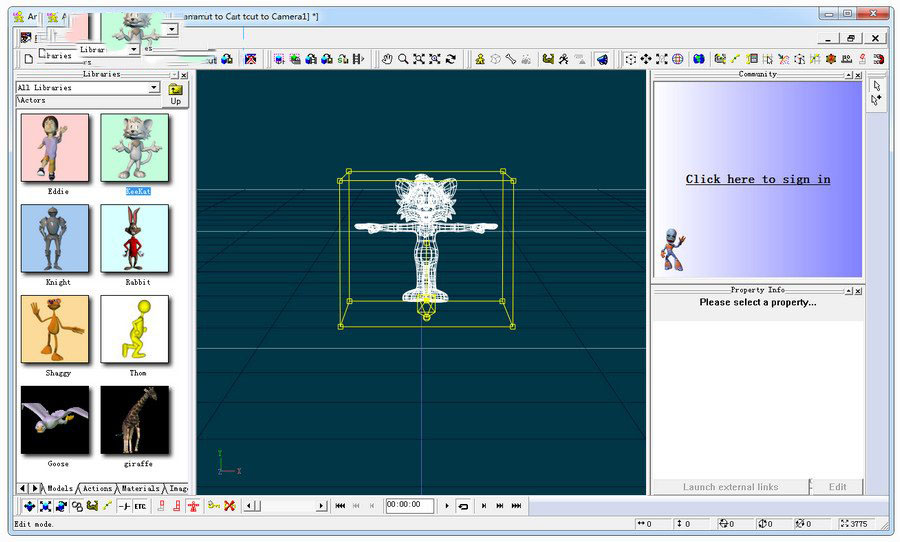Click Launch external links button

(731, 487)
